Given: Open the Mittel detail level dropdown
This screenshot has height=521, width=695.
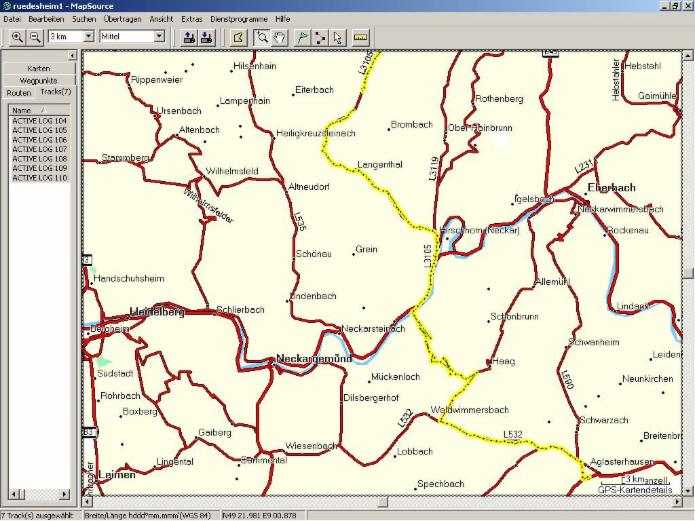Looking at the screenshot, I should 159,37.
